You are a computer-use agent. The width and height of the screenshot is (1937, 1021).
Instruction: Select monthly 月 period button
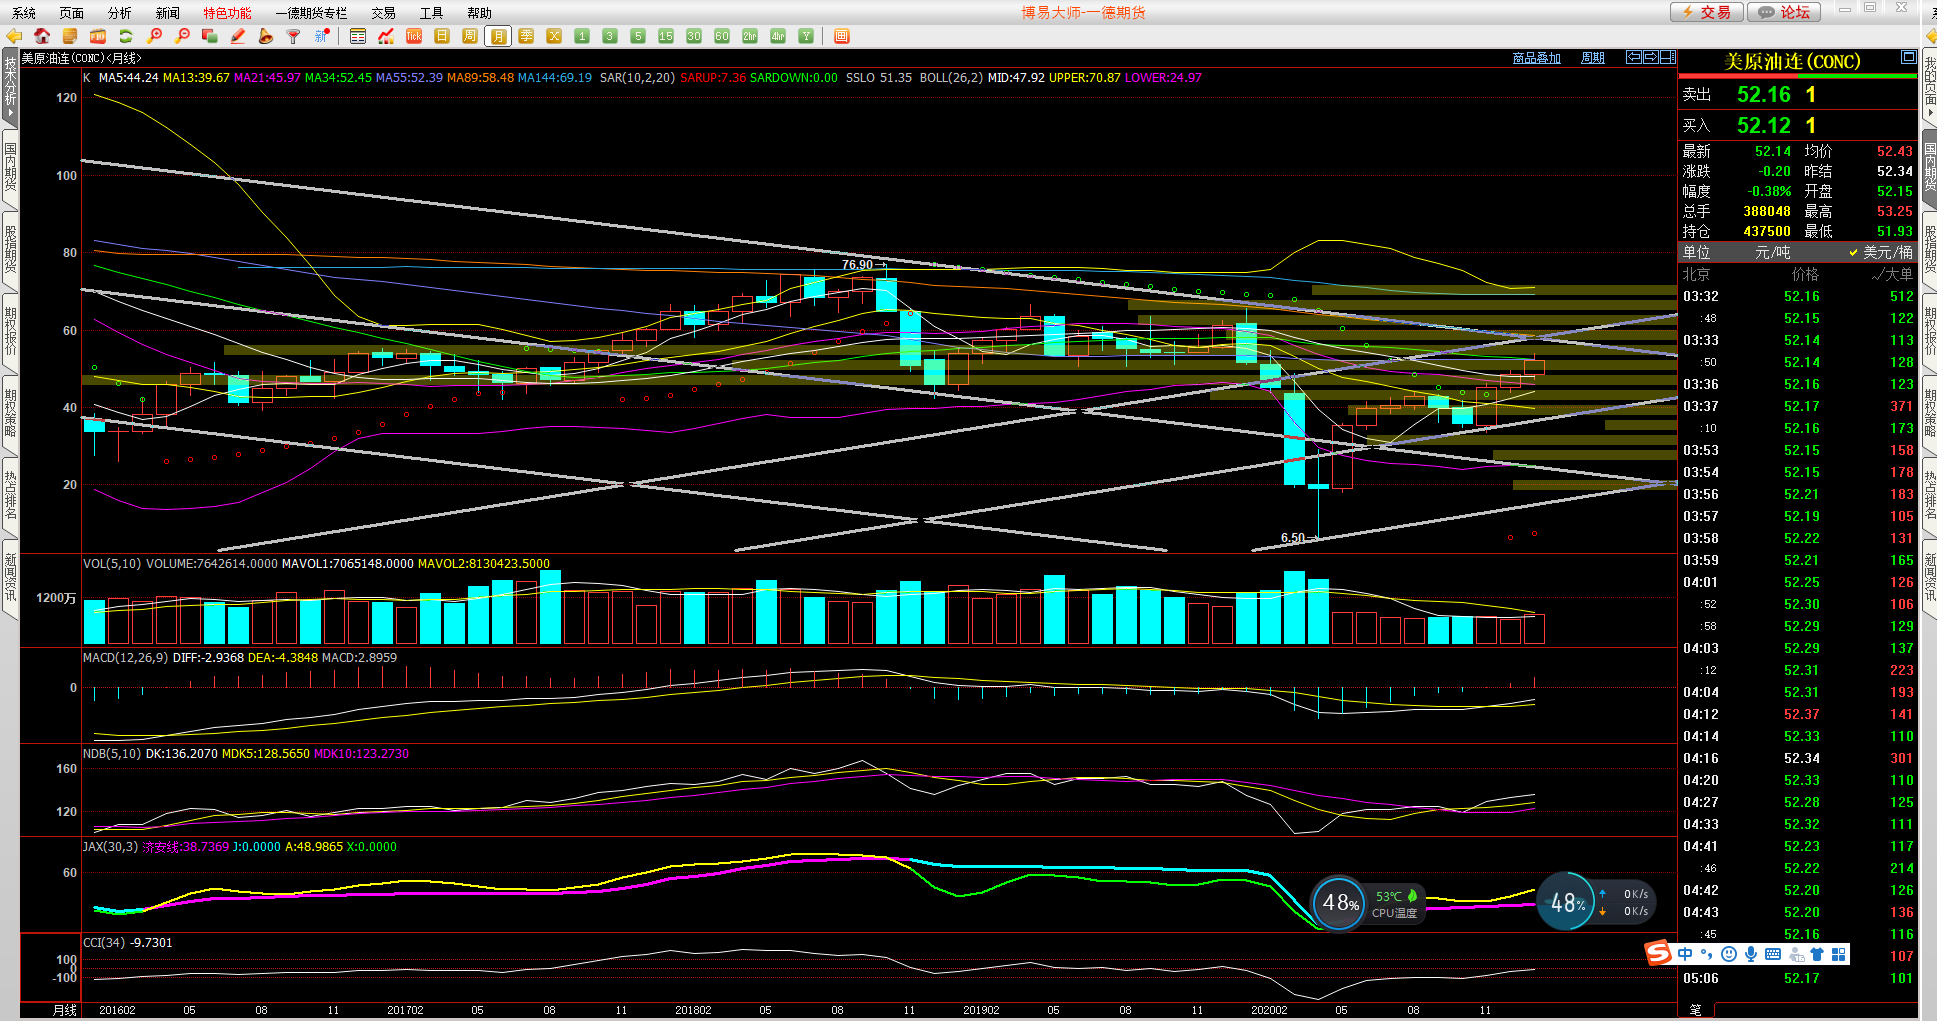click(x=498, y=36)
